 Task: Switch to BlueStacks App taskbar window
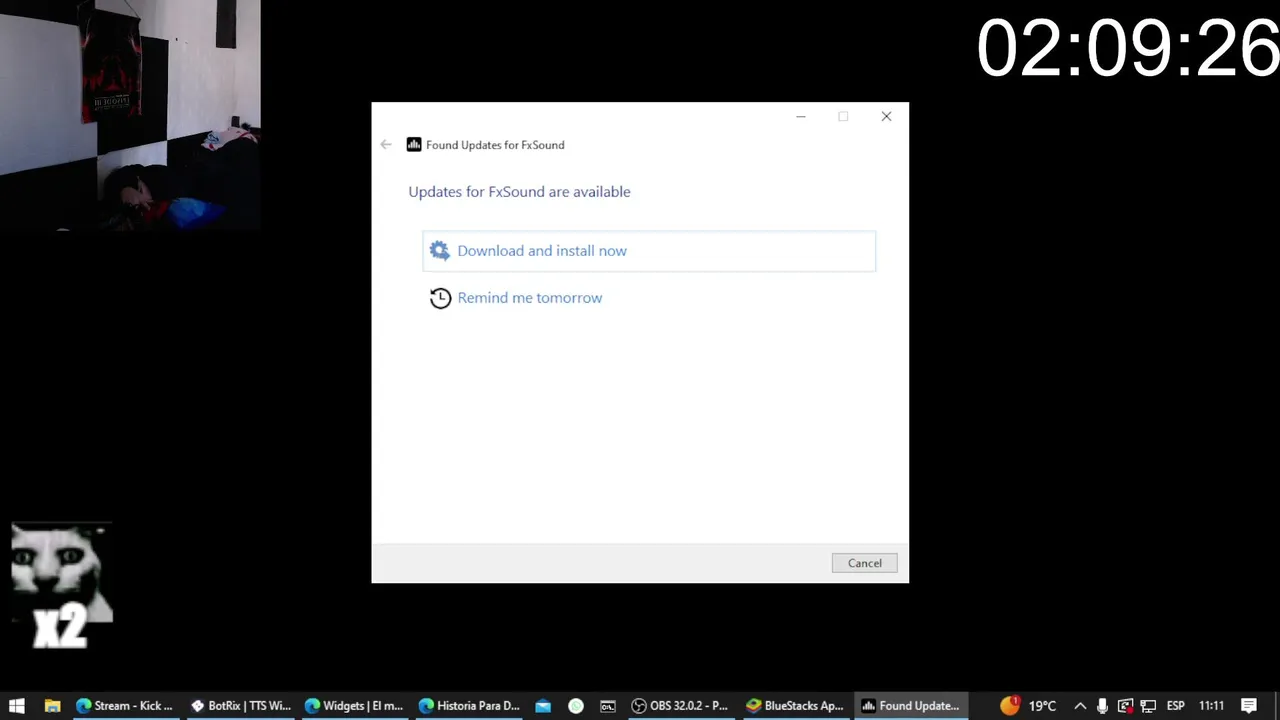coord(795,706)
